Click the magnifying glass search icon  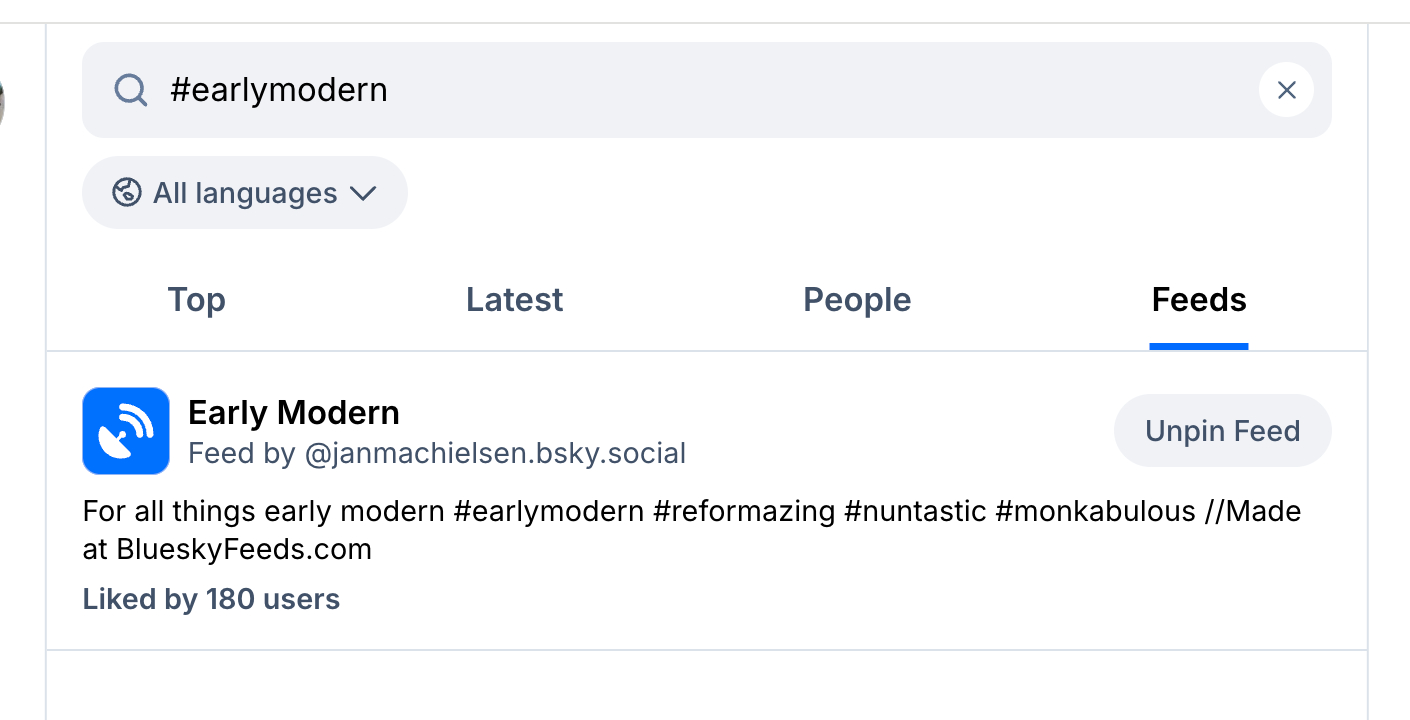click(131, 90)
